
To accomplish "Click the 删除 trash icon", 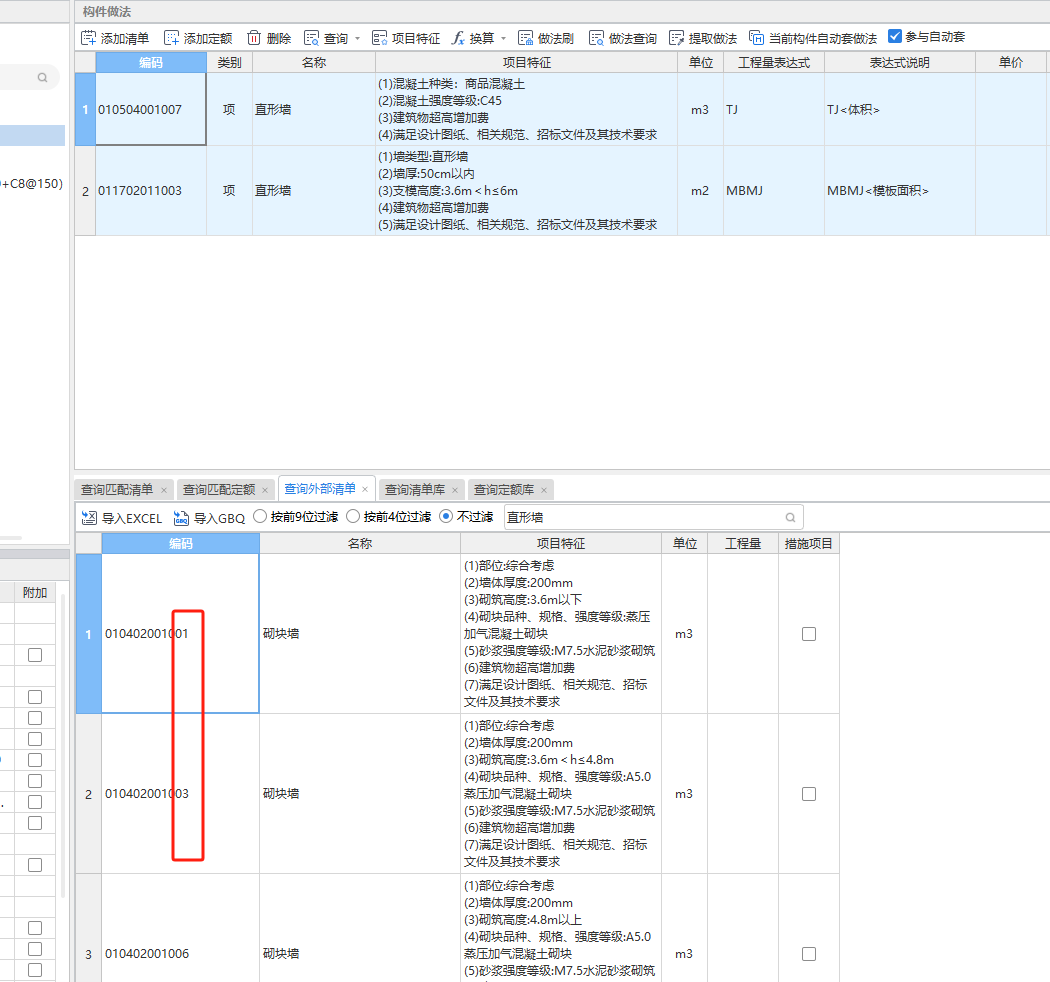I will 254,38.
